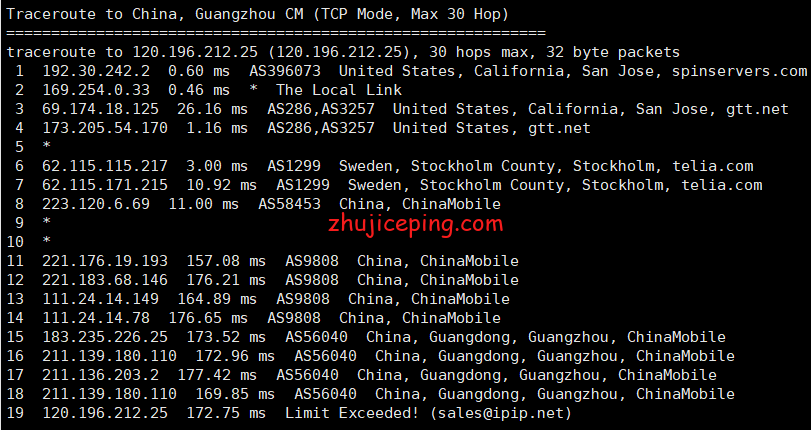Select latency '10.92 ms' in hop 7
The width and height of the screenshot is (811, 430).
221,185
